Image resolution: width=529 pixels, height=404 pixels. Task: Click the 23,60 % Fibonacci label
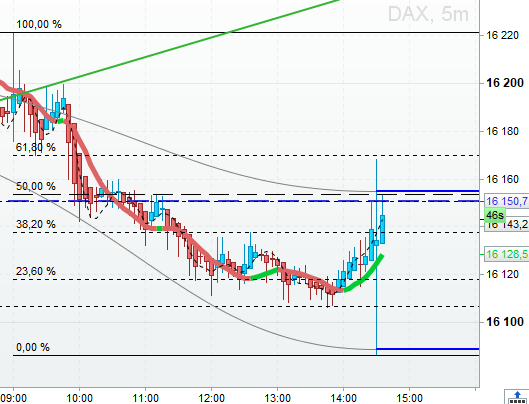coord(36,271)
